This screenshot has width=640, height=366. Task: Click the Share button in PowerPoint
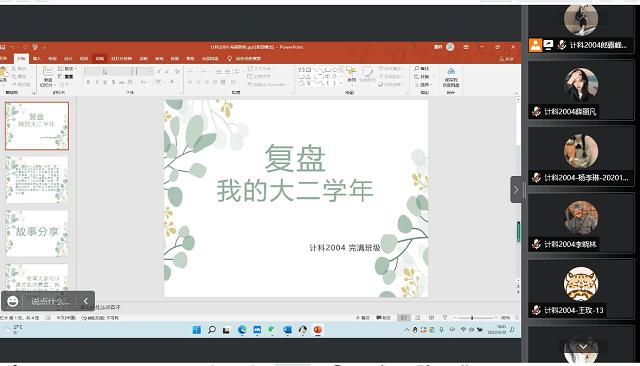point(506,59)
